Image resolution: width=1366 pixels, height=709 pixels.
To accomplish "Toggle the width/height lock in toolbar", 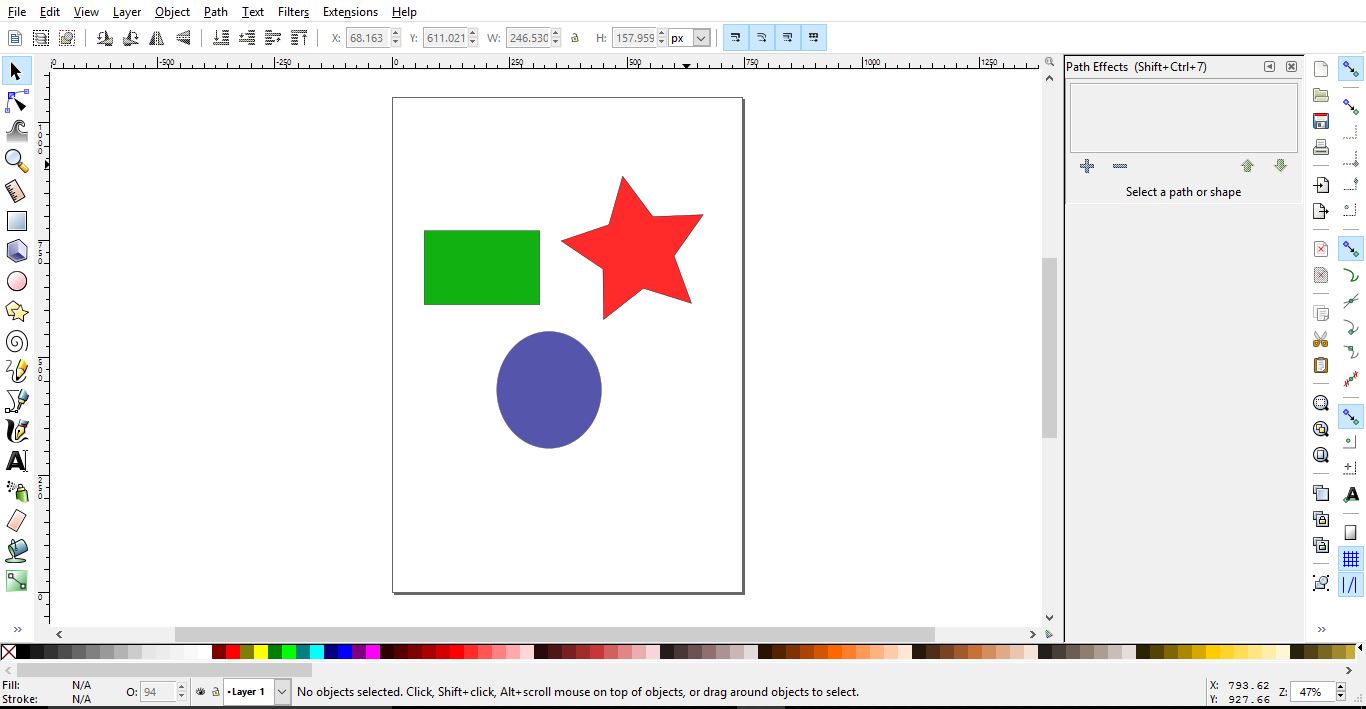I will pyautogui.click(x=575, y=37).
